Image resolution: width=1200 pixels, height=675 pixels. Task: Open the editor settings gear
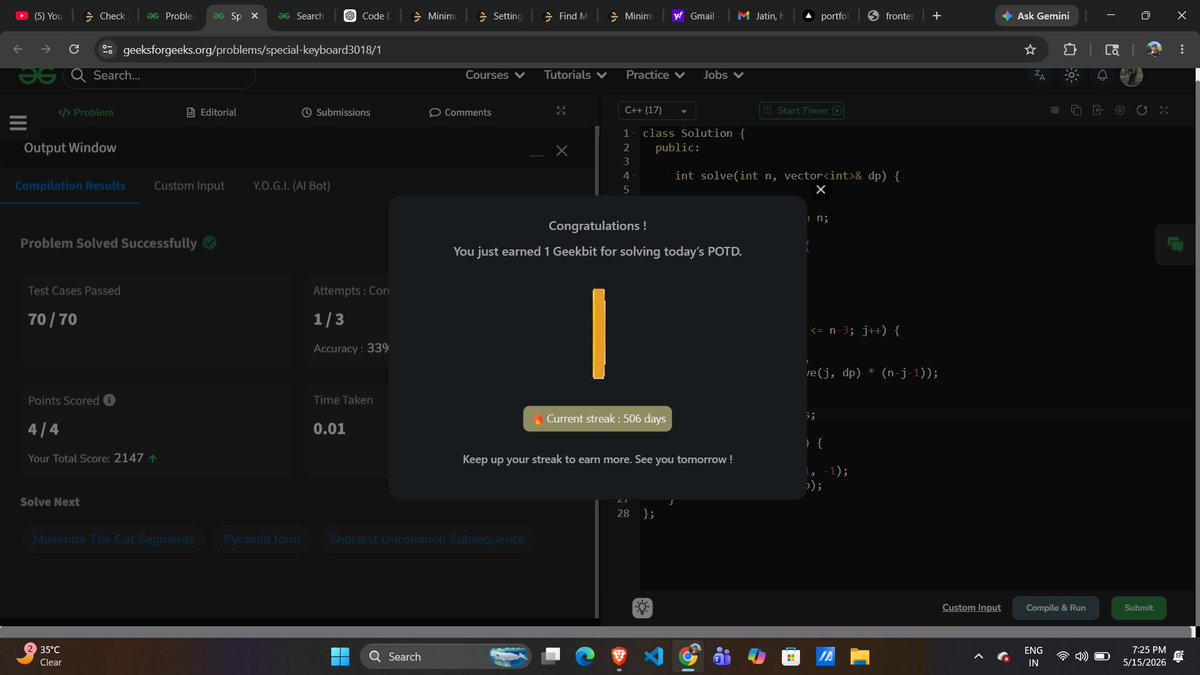pyautogui.click(x=1120, y=110)
